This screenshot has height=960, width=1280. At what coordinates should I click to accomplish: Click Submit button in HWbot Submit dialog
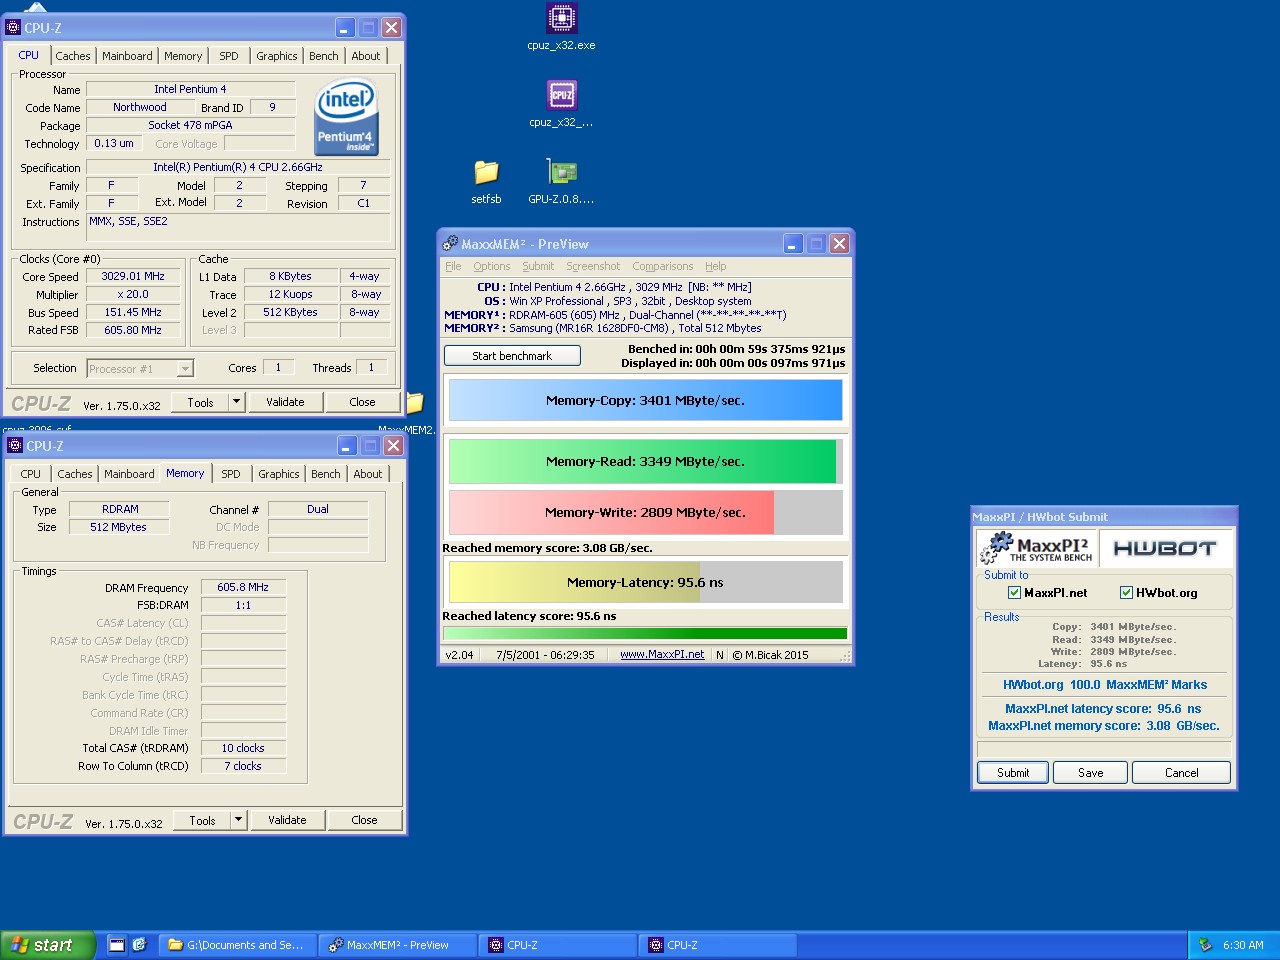coord(1013,773)
